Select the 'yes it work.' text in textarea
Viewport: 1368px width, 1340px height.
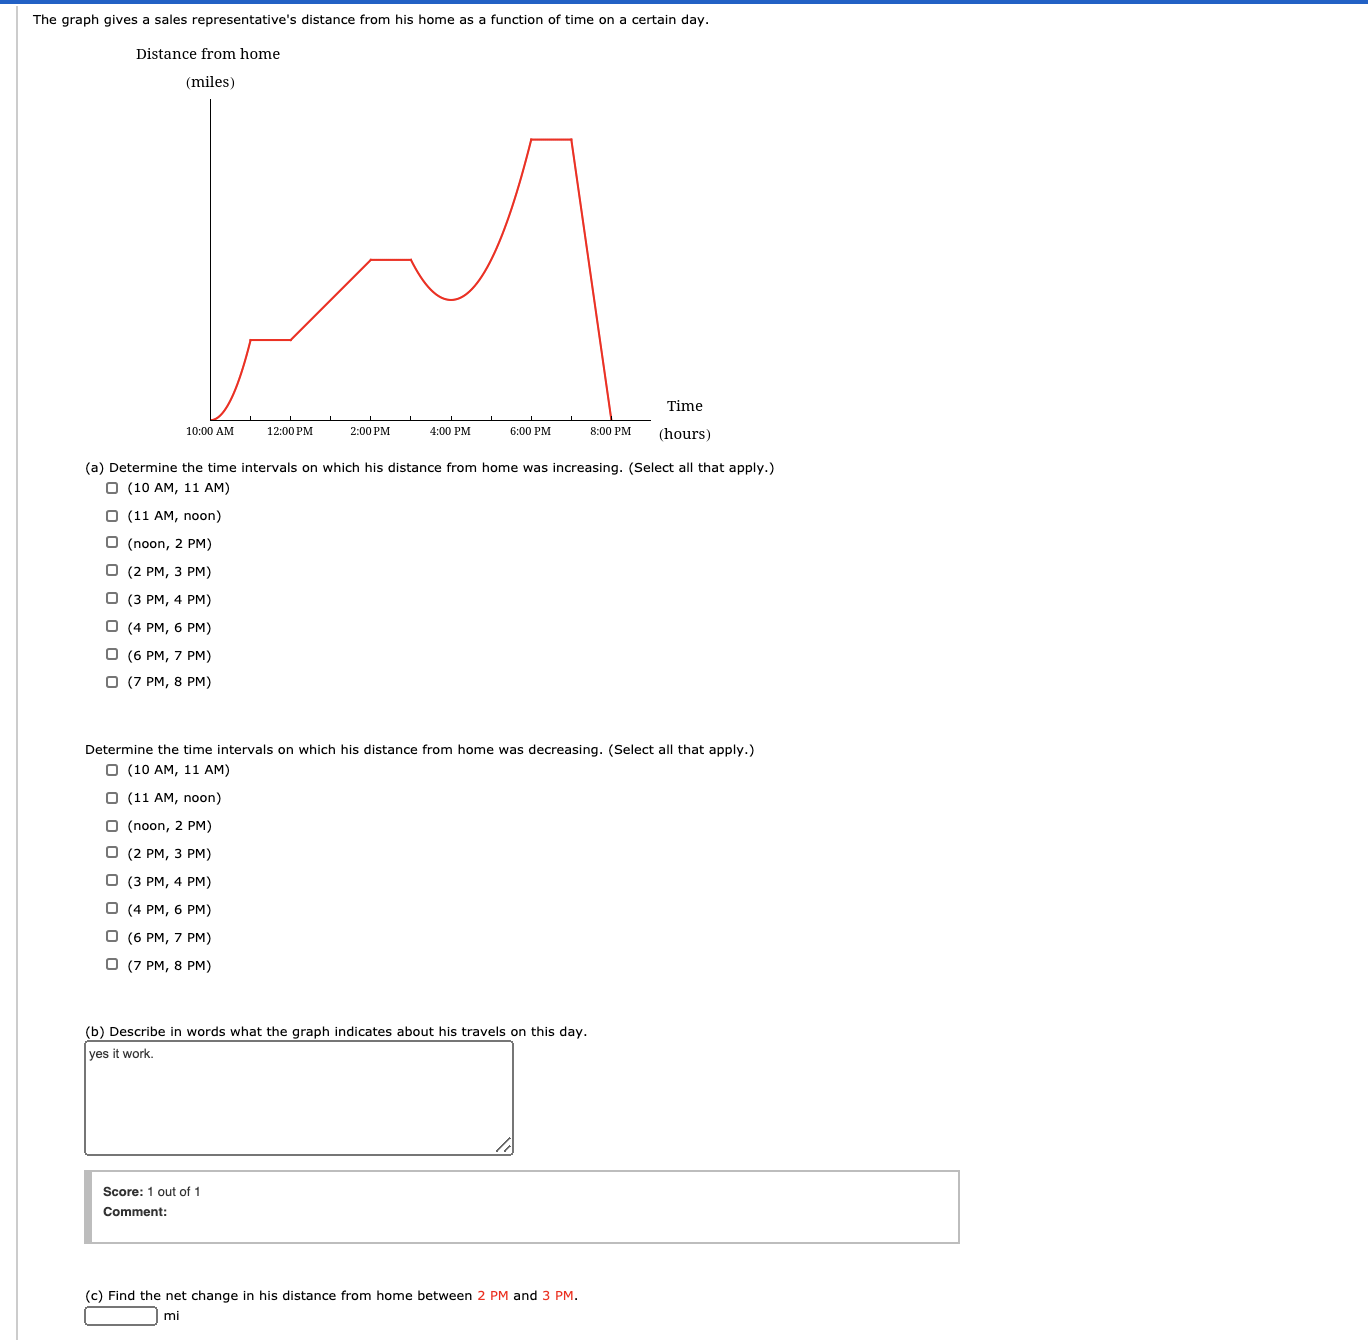click(119, 1053)
